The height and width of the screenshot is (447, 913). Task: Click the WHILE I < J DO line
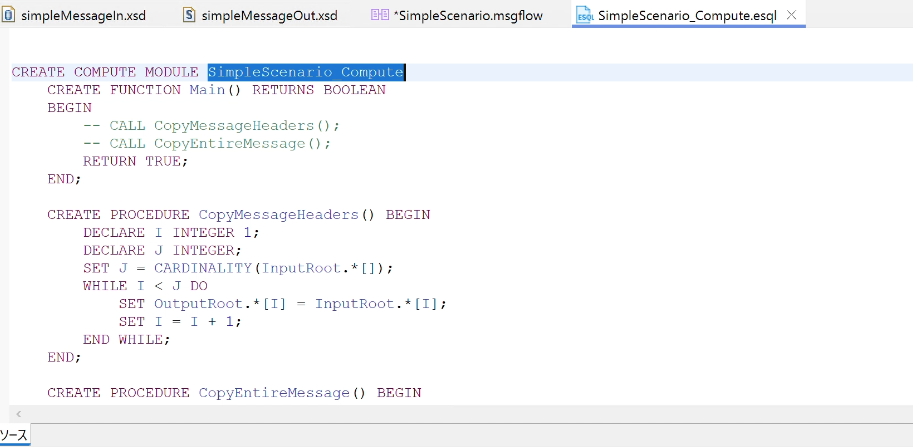[145, 286]
